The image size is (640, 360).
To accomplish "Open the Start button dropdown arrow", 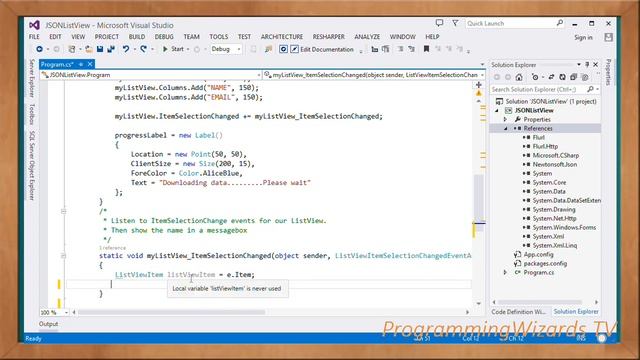I will (188, 49).
